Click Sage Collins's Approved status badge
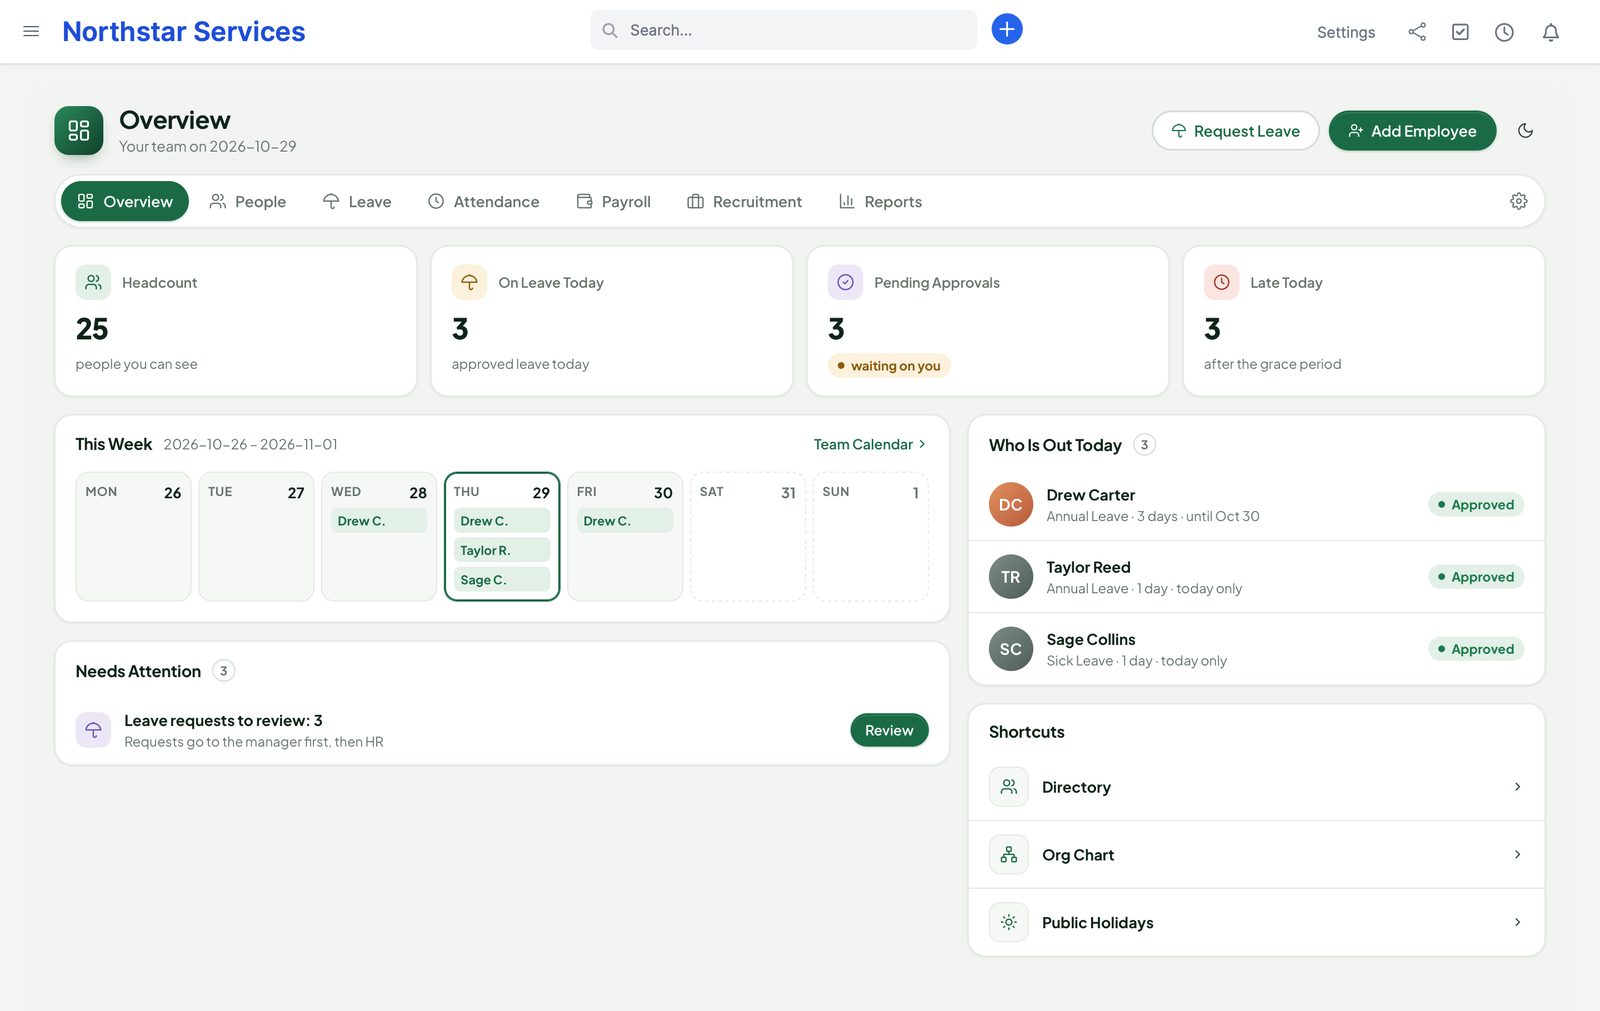The height and width of the screenshot is (1011, 1600). pyautogui.click(x=1476, y=649)
